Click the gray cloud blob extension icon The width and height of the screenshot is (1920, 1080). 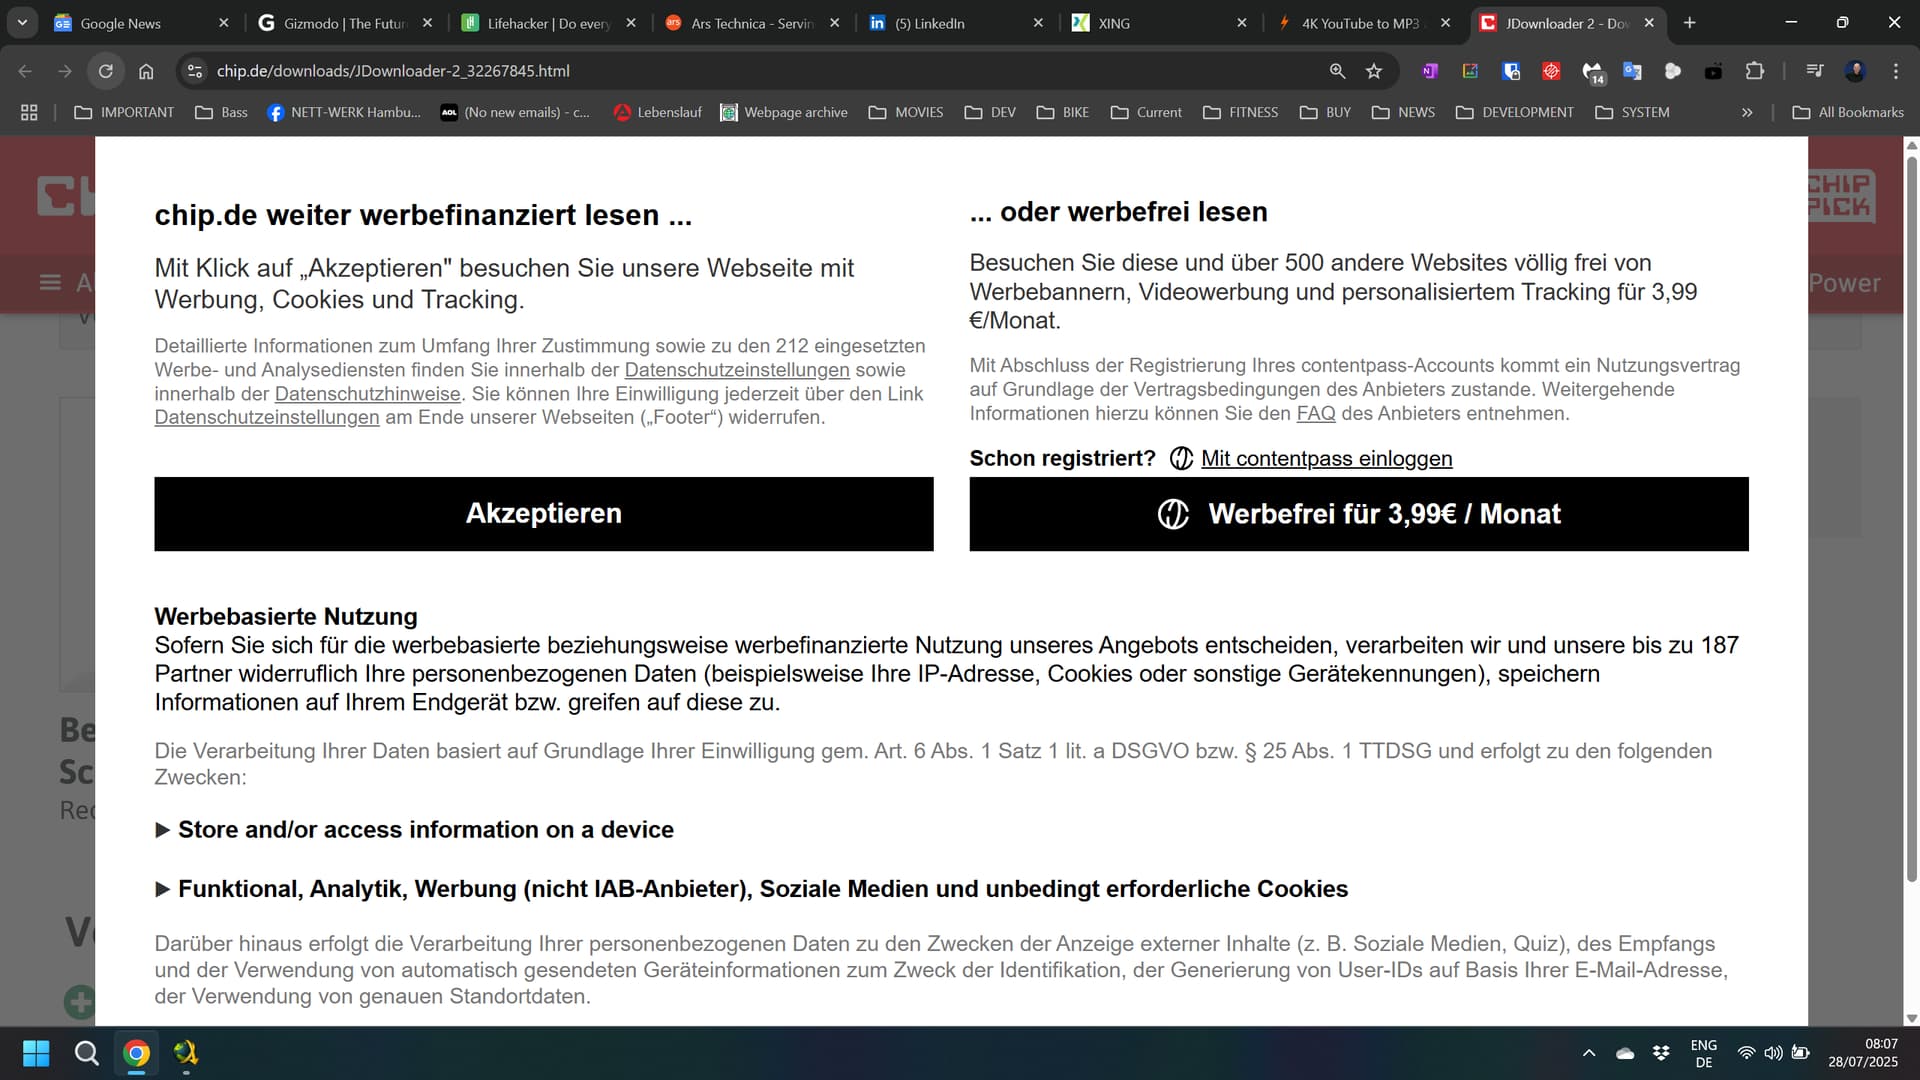point(1672,71)
